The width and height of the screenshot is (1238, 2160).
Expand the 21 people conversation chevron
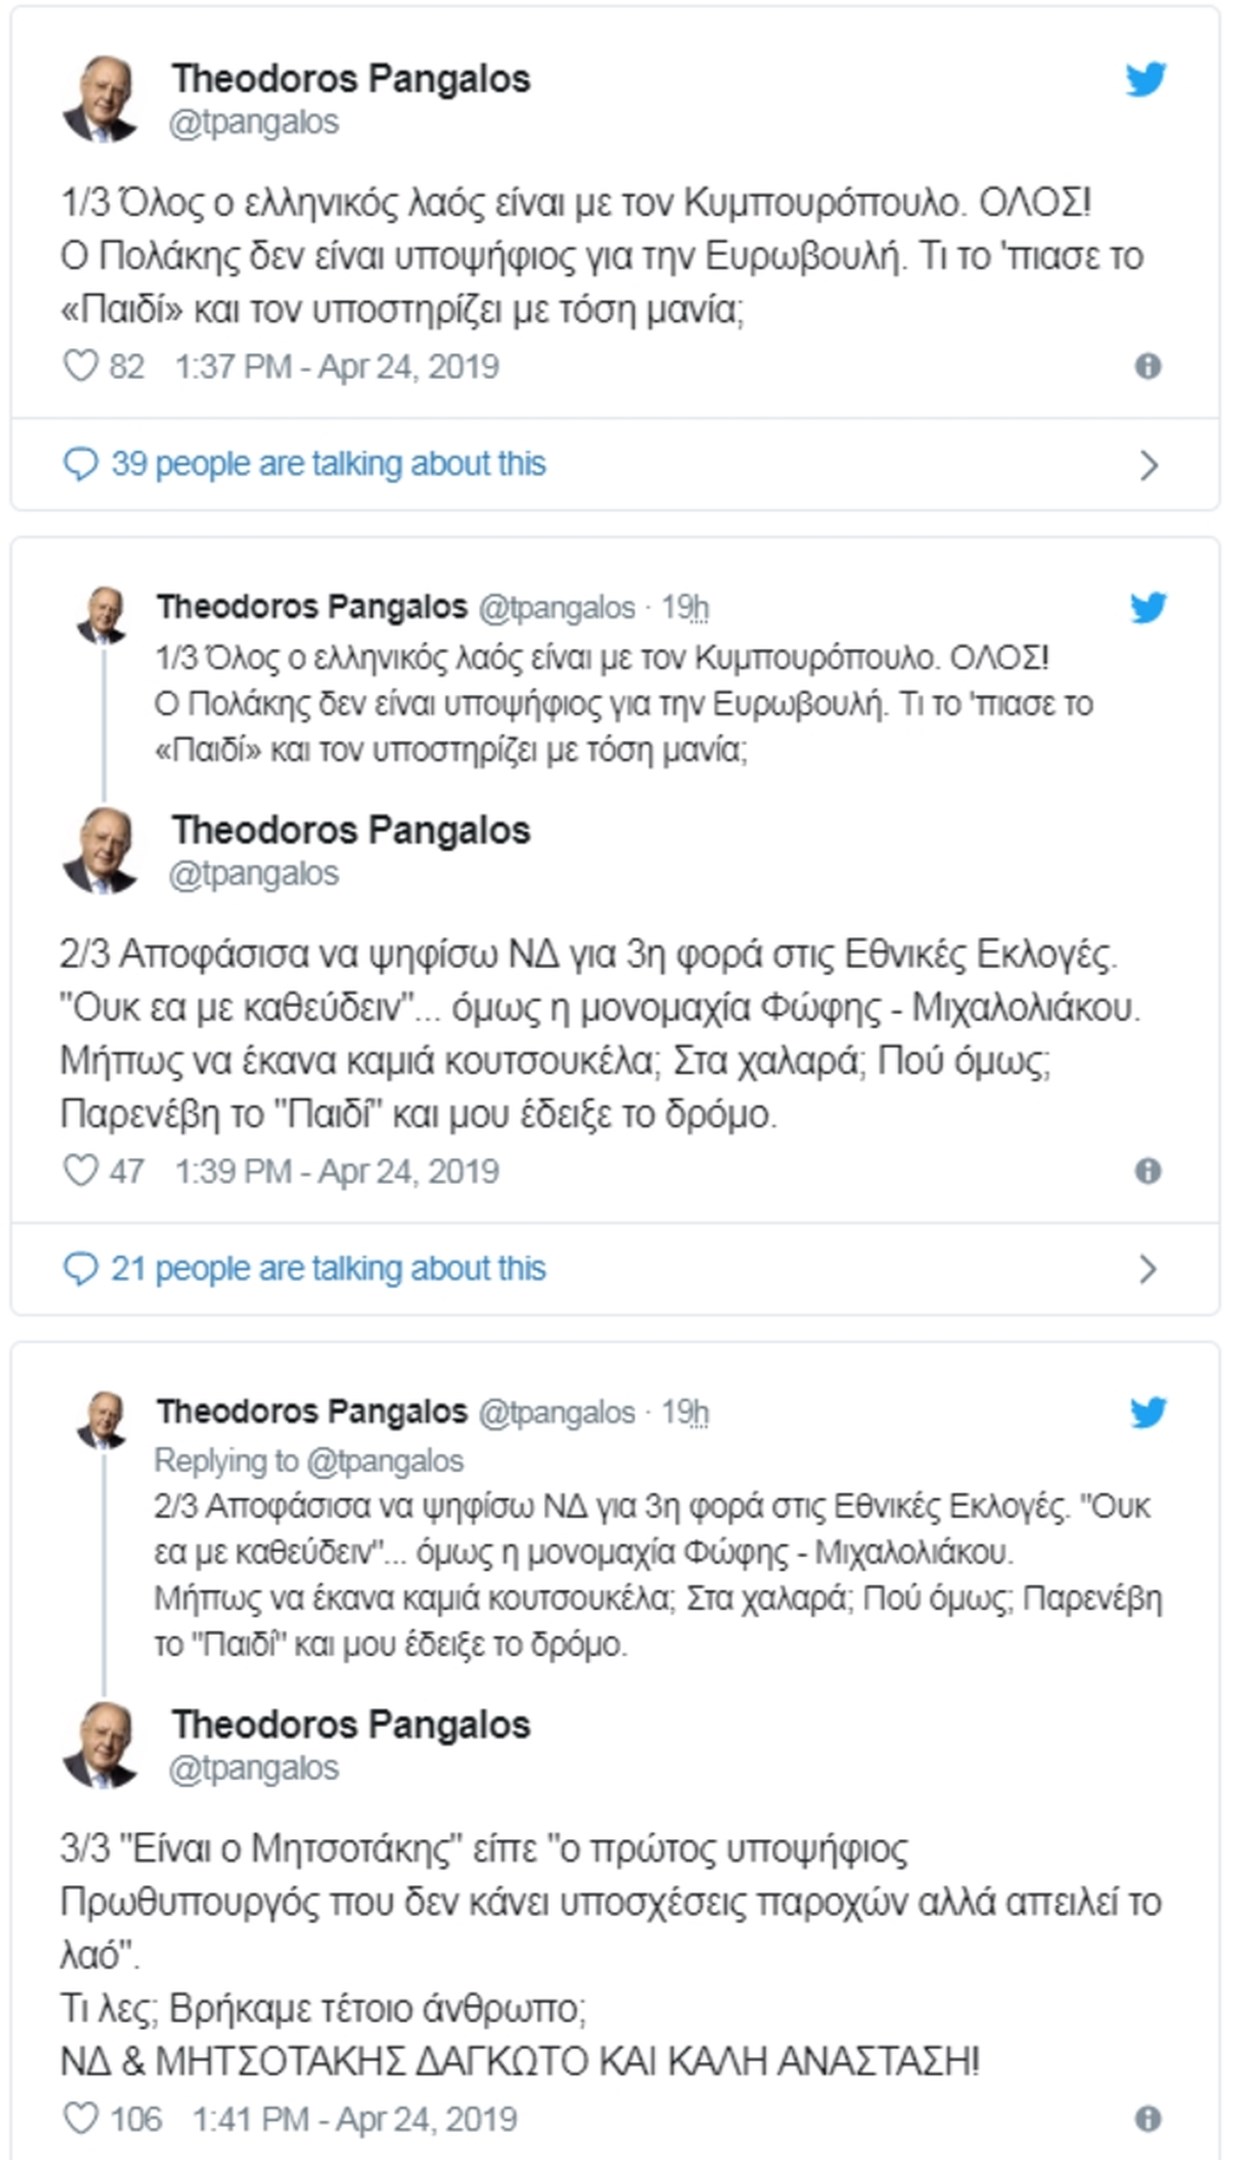[x=1149, y=1269]
